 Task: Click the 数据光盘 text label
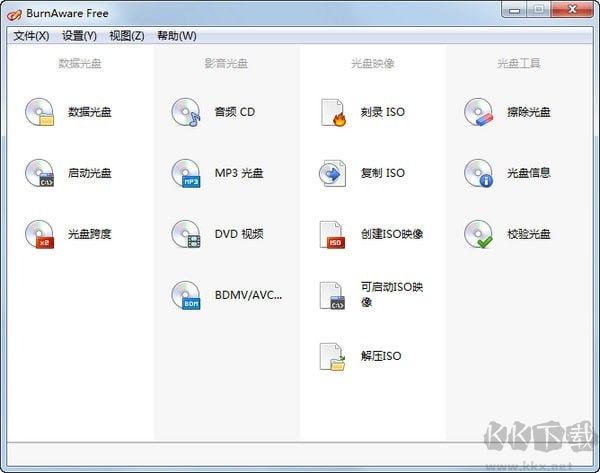pos(90,112)
